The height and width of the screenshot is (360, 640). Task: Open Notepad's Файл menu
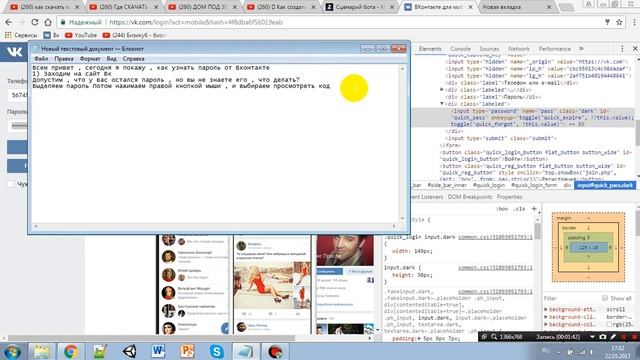41,59
